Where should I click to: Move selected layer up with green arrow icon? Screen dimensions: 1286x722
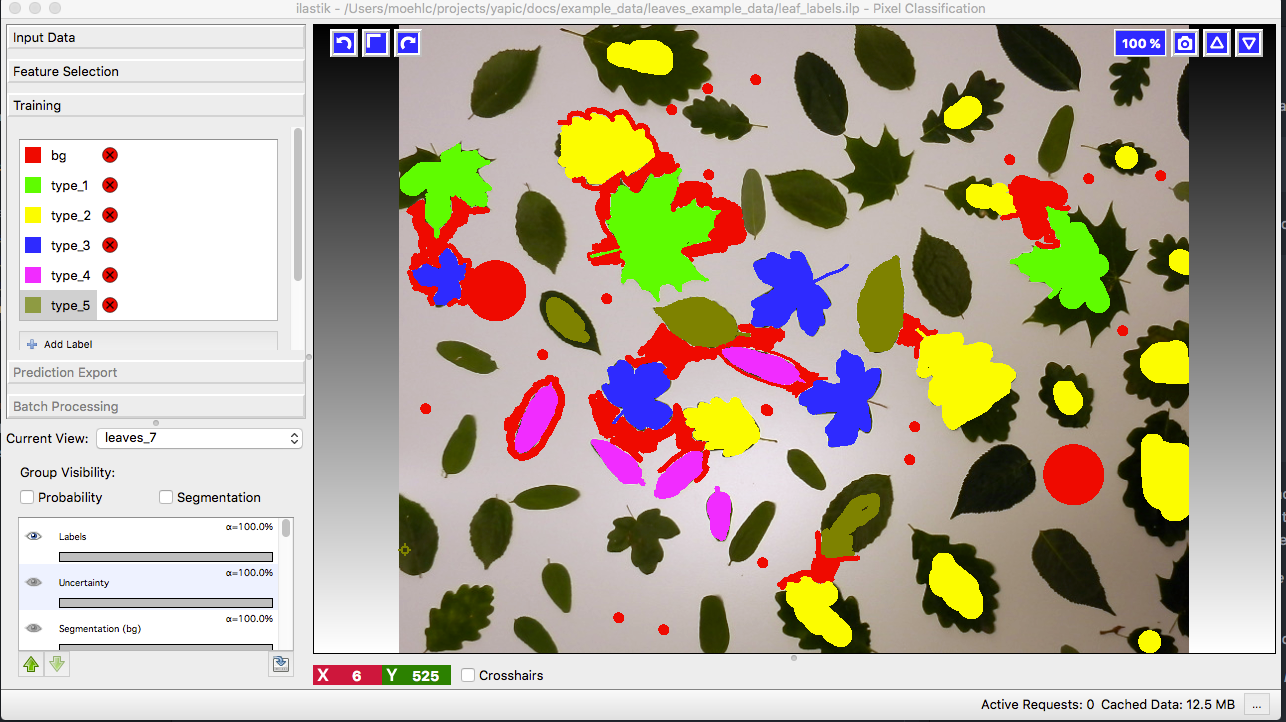[x=33, y=664]
